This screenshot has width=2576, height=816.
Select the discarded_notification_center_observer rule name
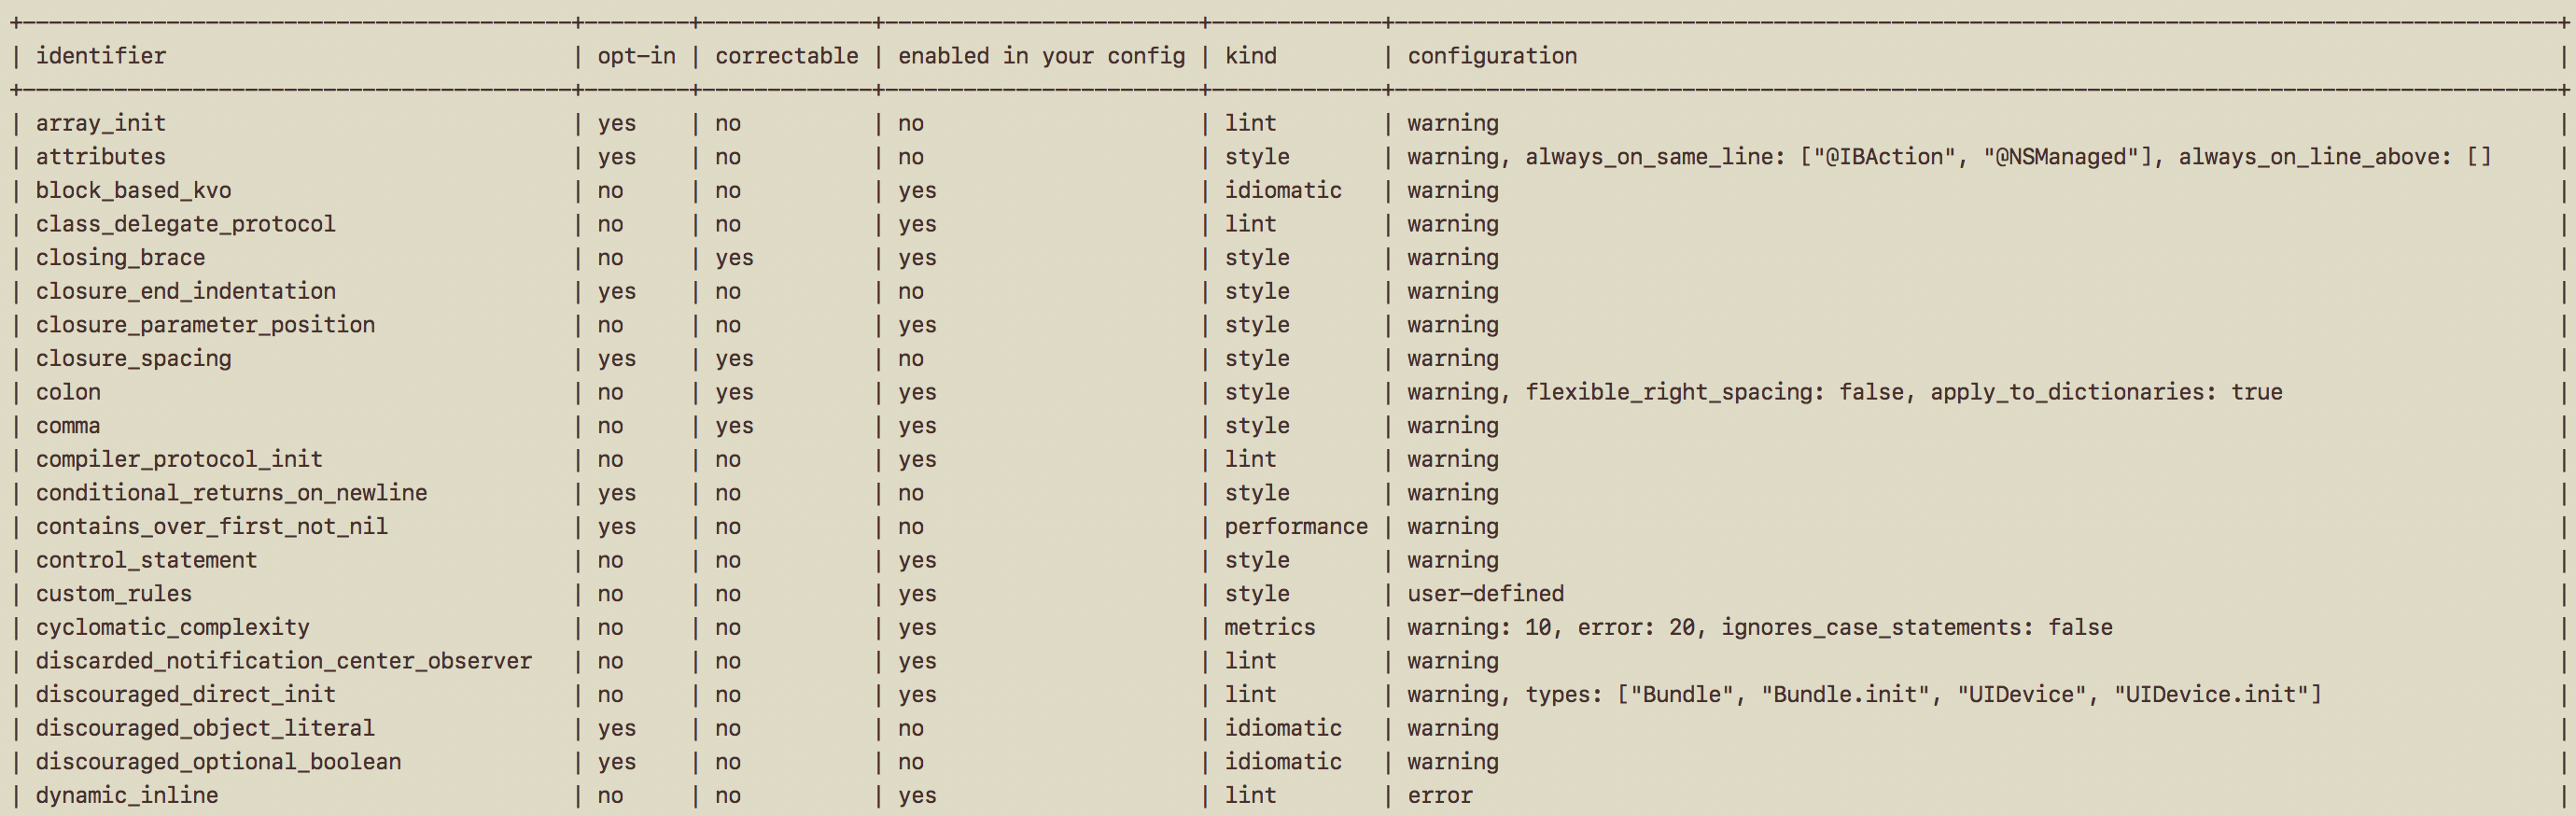coord(283,661)
